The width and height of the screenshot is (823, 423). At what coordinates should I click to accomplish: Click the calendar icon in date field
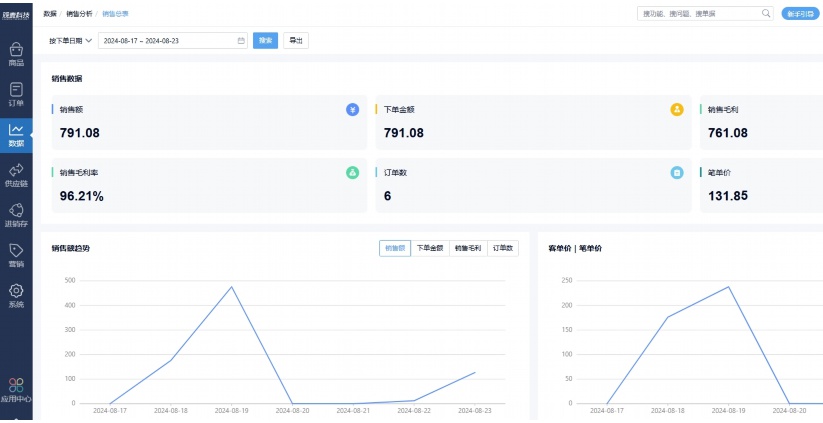point(241,41)
